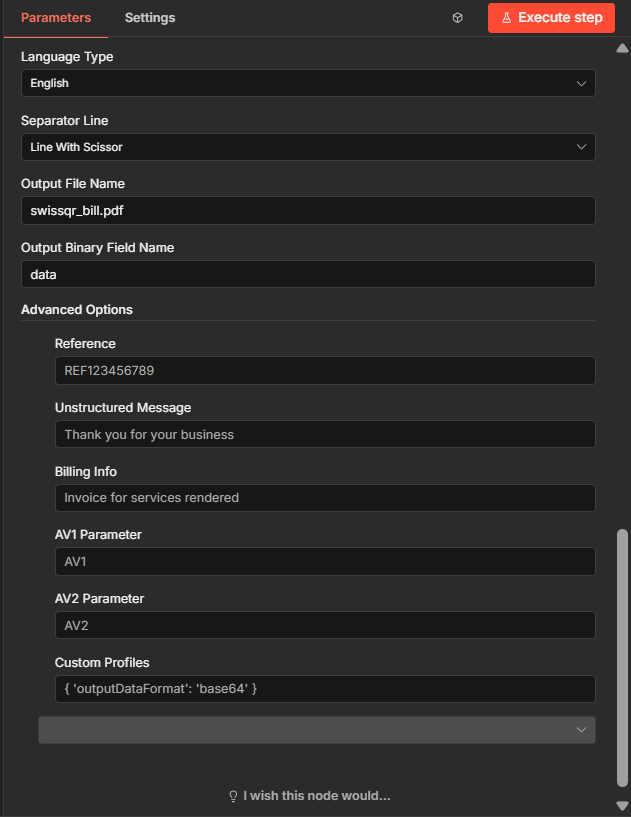This screenshot has width=631, height=817.
Task: Click the scrollbar down arrow
Action: pos(623,805)
